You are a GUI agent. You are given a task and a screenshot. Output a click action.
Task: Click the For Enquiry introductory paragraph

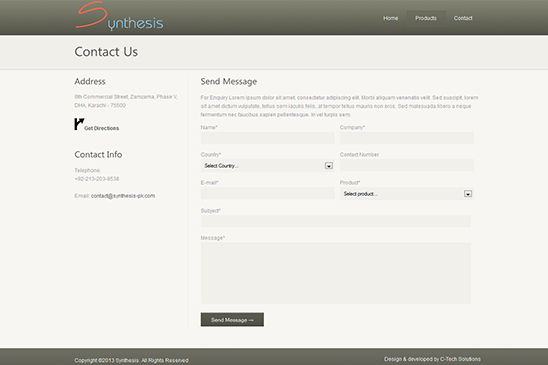click(339, 106)
